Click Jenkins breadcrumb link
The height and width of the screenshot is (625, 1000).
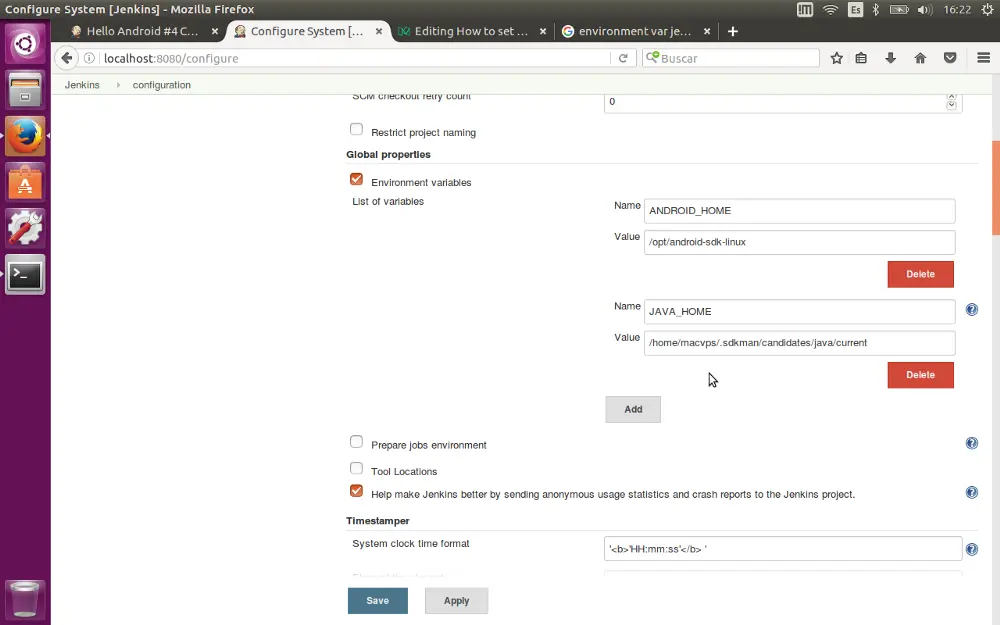(82, 85)
